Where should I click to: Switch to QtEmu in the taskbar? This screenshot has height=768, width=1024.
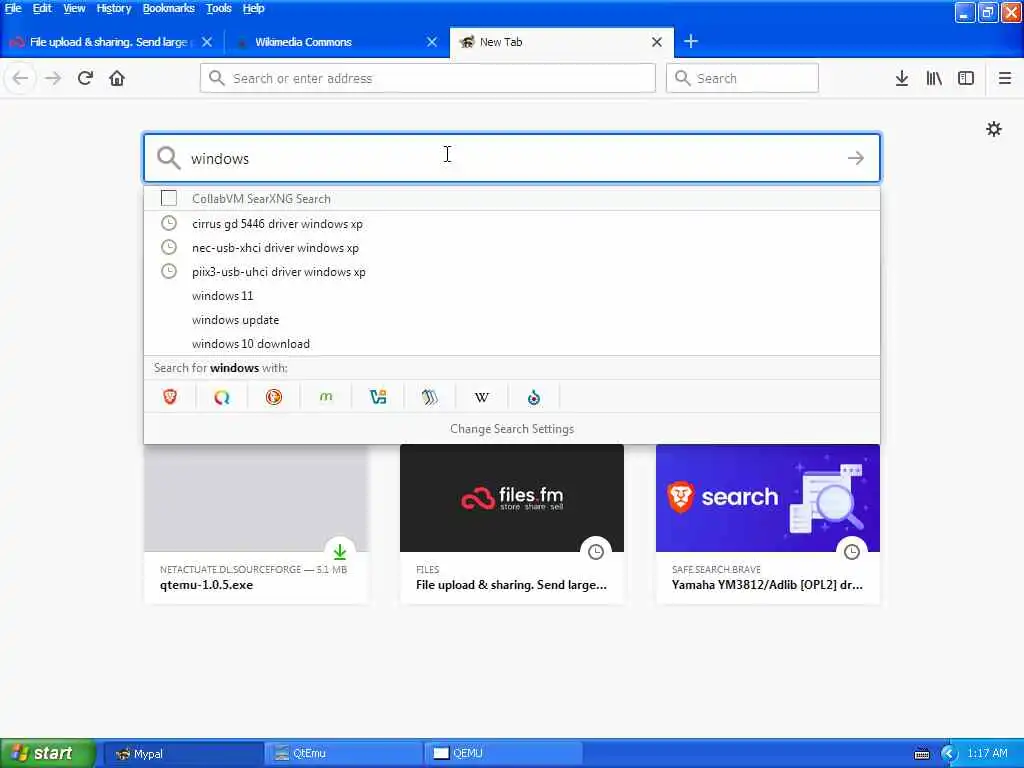coord(344,754)
